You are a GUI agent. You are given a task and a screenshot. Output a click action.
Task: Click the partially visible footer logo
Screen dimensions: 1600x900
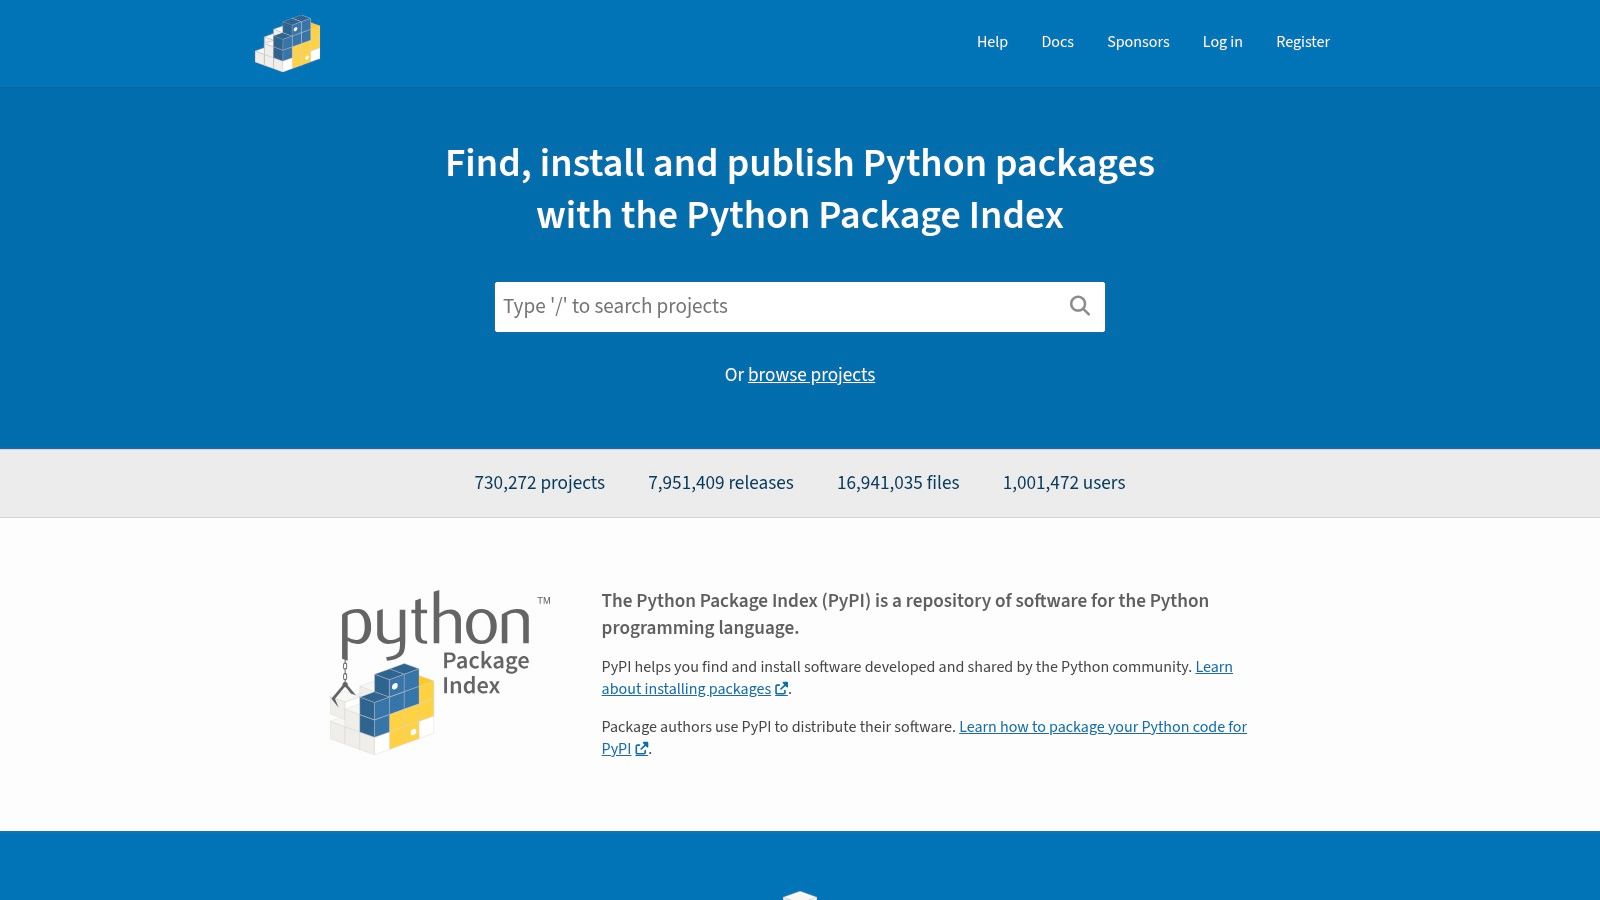(x=799, y=895)
